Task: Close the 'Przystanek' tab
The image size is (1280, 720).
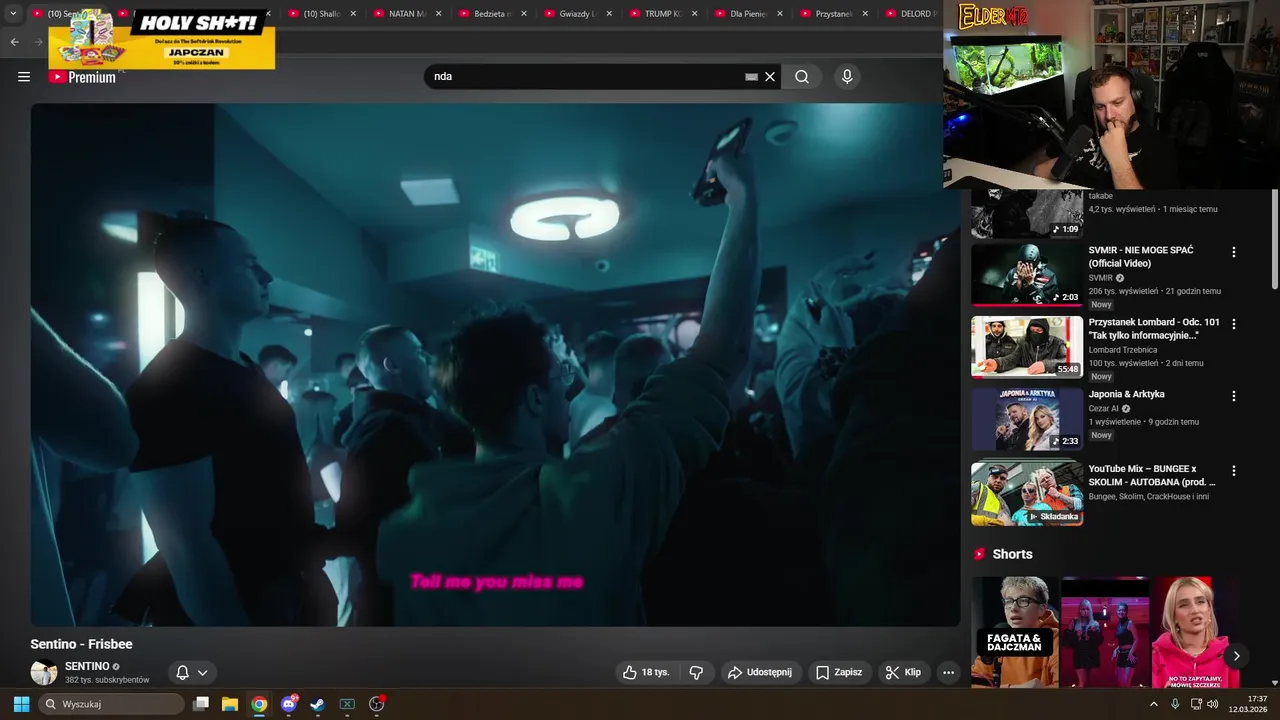Action: click(x=865, y=14)
